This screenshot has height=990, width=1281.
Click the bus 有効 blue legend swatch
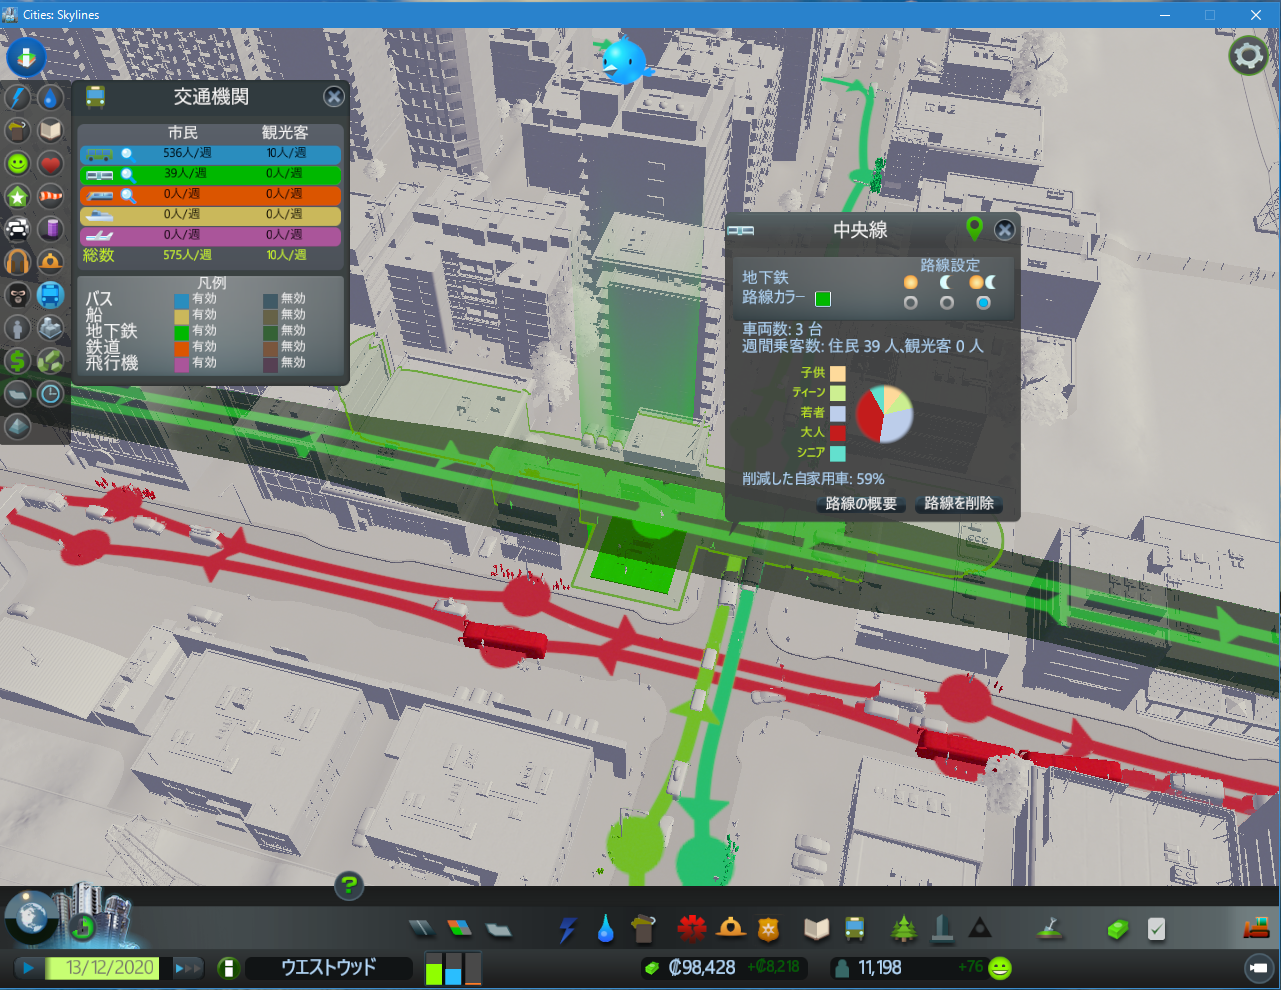pyautogui.click(x=181, y=299)
